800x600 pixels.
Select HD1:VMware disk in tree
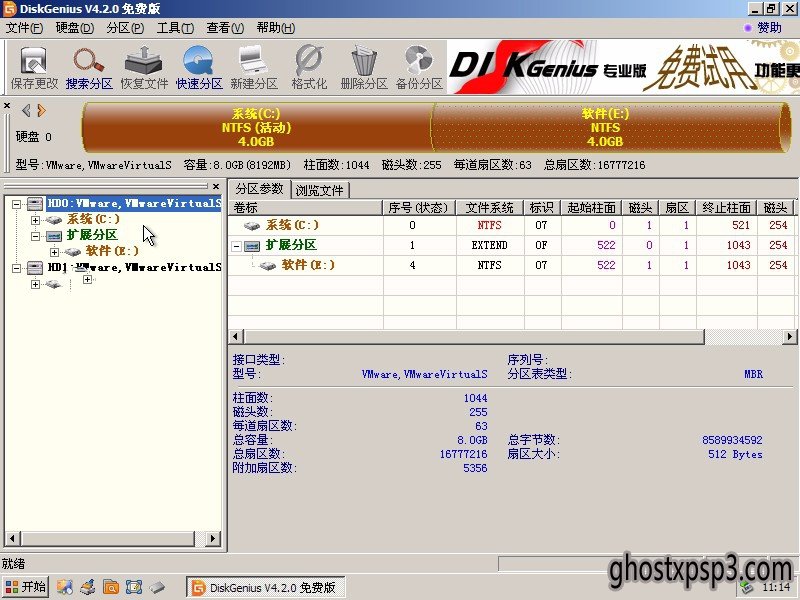[134, 267]
